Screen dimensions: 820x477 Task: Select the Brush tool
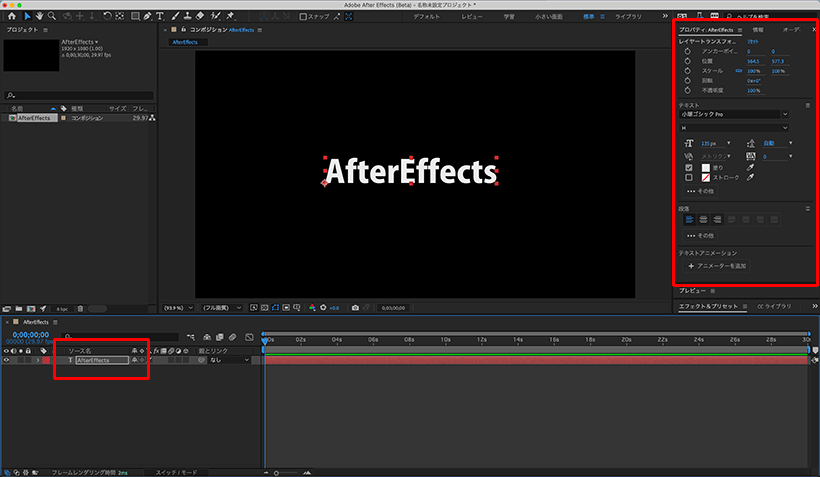pyautogui.click(x=176, y=16)
